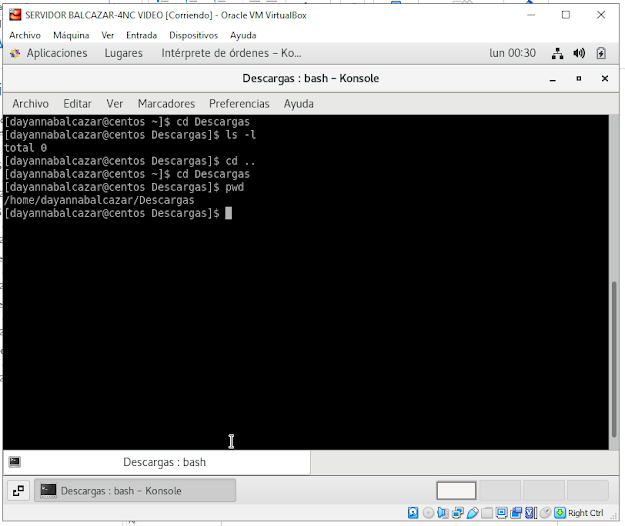Viewport: 625px width, 526px height.
Task: Open VirtualBox Entrada menu
Action: click(142, 35)
